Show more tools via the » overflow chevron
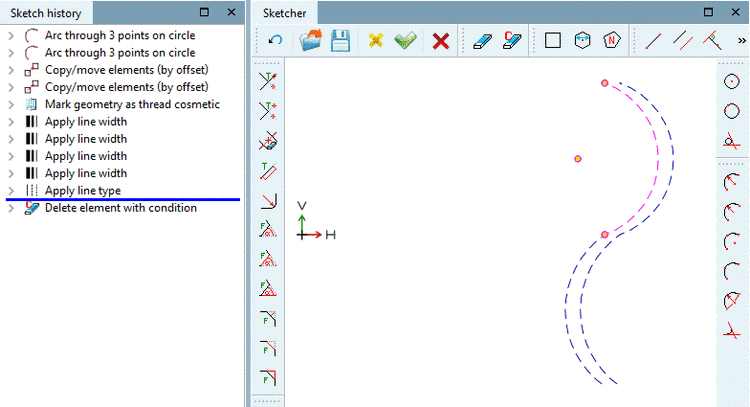 tap(742, 41)
